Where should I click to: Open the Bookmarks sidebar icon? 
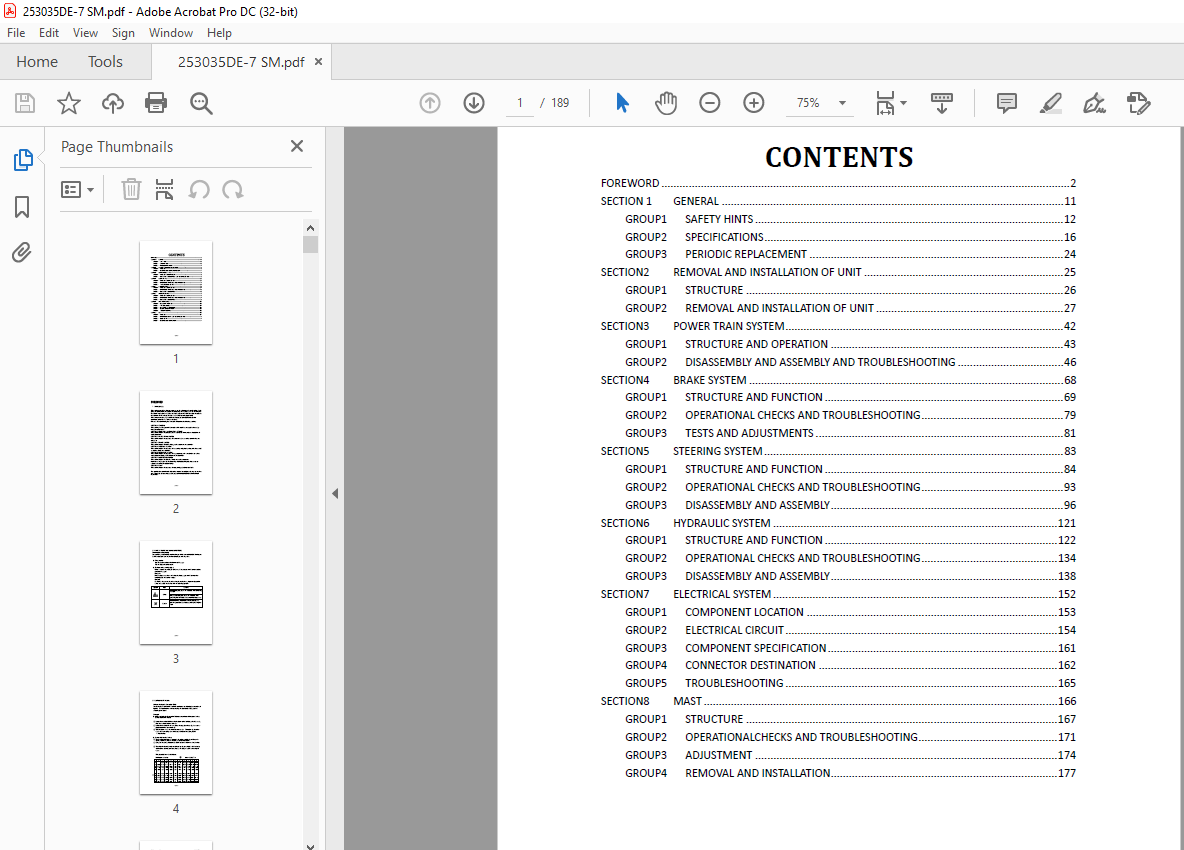pyautogui.click(x=22, y=207)
